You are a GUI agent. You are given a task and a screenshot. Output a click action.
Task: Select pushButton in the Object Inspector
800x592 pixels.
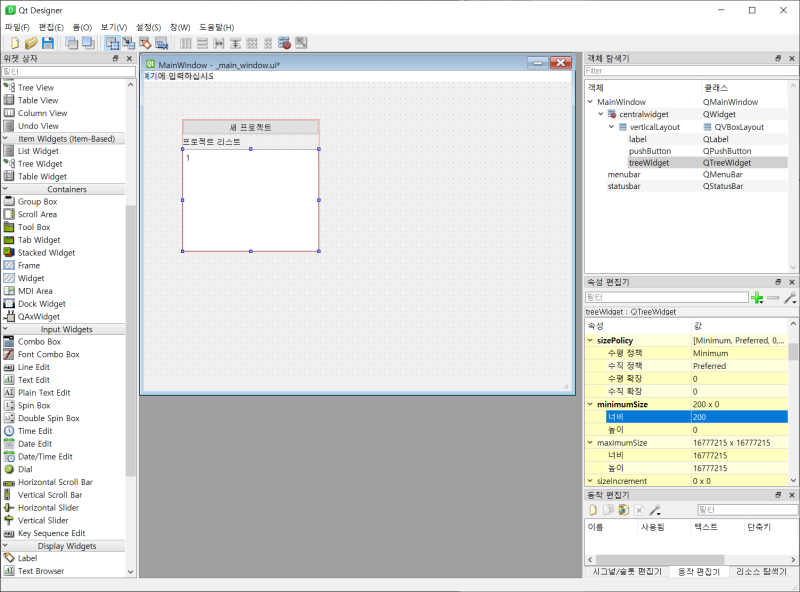click(x=650, y=151)
